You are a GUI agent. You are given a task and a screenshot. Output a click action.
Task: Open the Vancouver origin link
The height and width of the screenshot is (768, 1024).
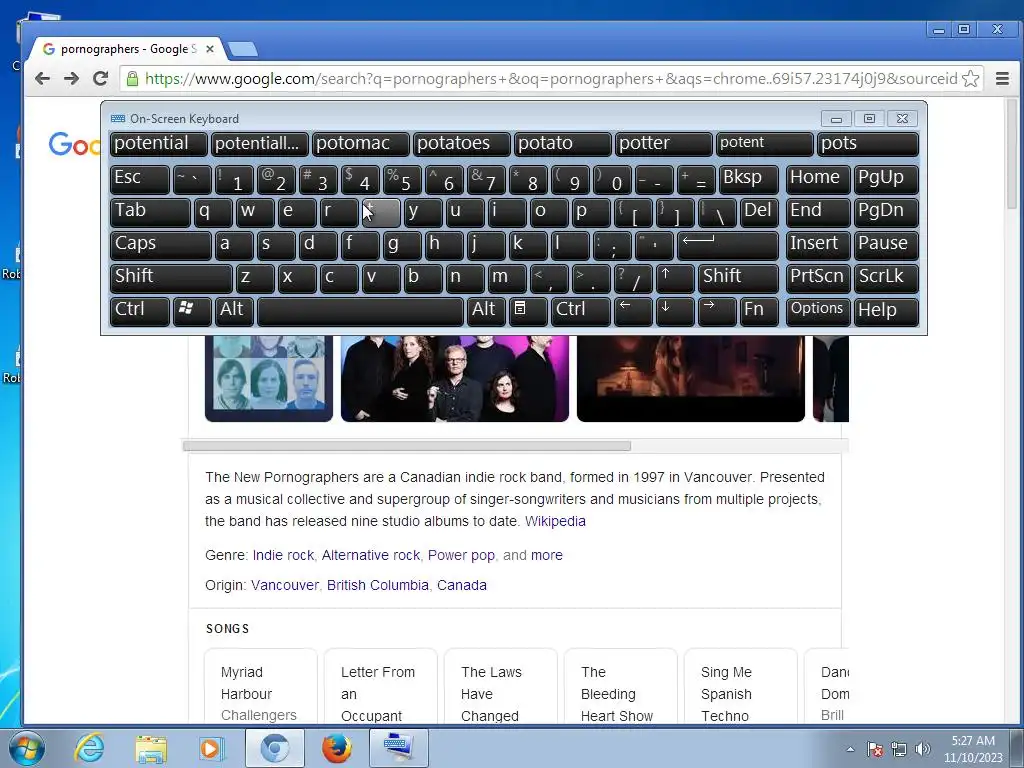coord(285,585)
